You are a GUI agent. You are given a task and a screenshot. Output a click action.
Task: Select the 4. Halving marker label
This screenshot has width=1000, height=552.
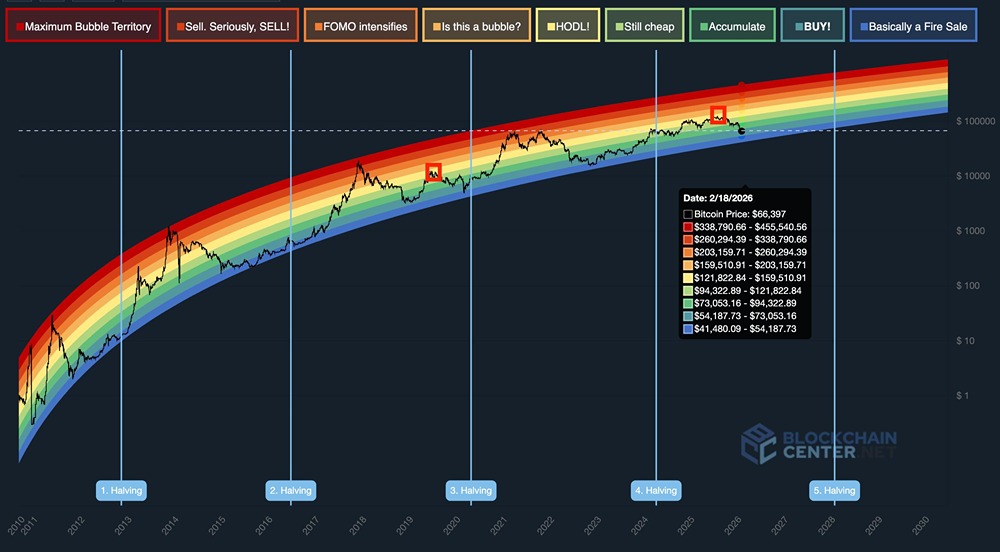(656, 490)
